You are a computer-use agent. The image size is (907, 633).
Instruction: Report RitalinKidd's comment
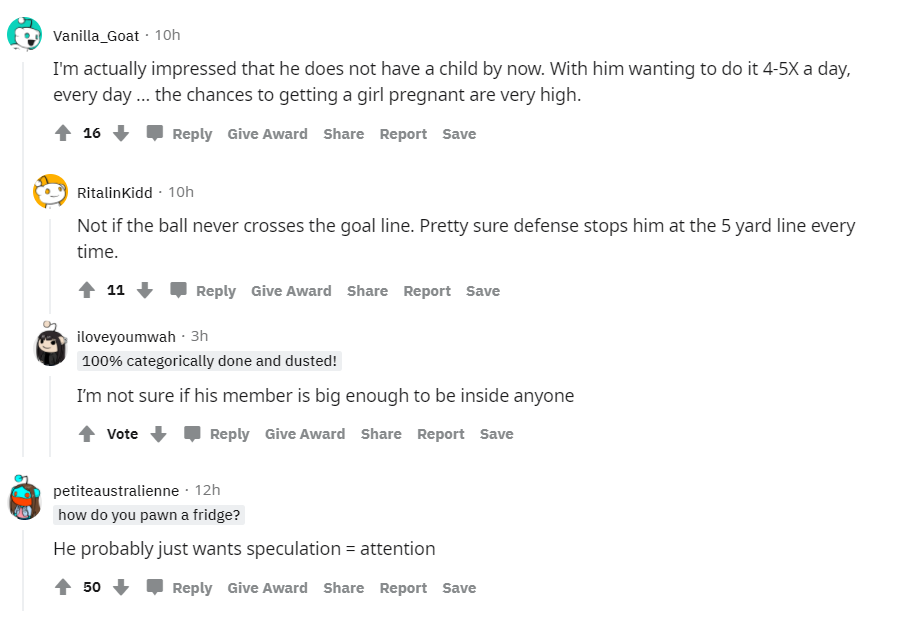[x=427, y=290]
